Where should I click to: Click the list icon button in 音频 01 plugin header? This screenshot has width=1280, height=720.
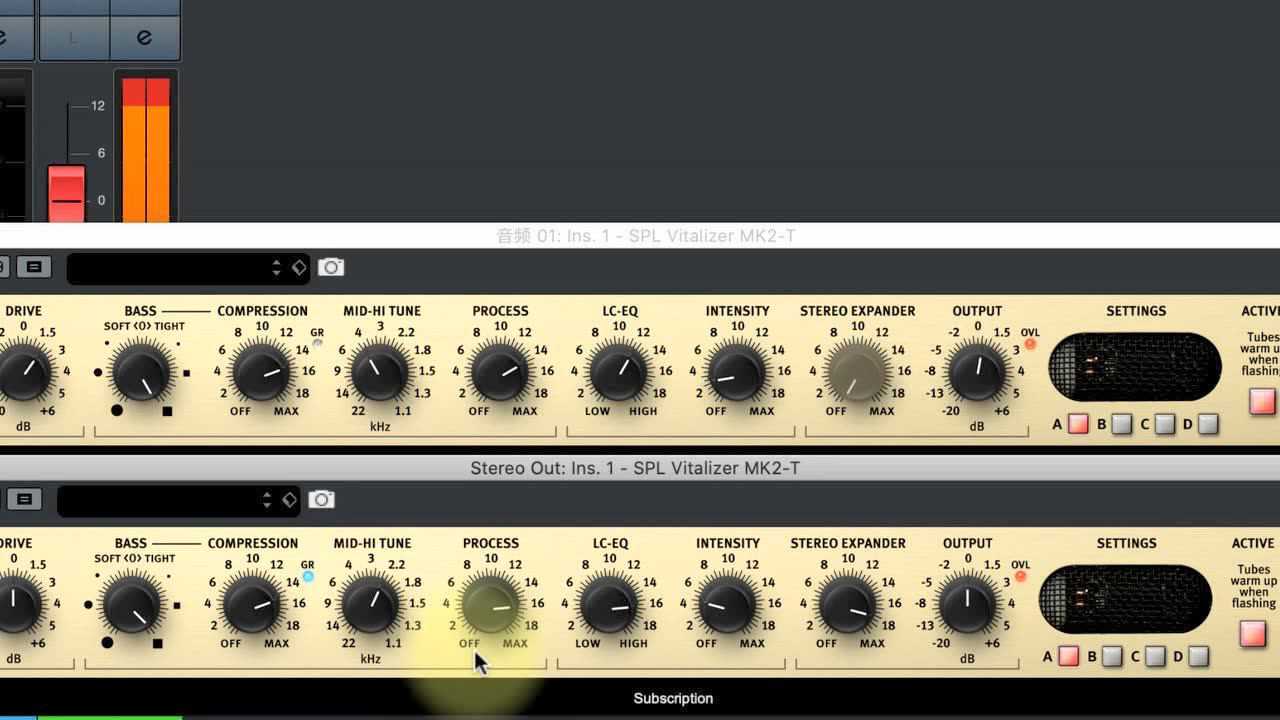[34, 267]
